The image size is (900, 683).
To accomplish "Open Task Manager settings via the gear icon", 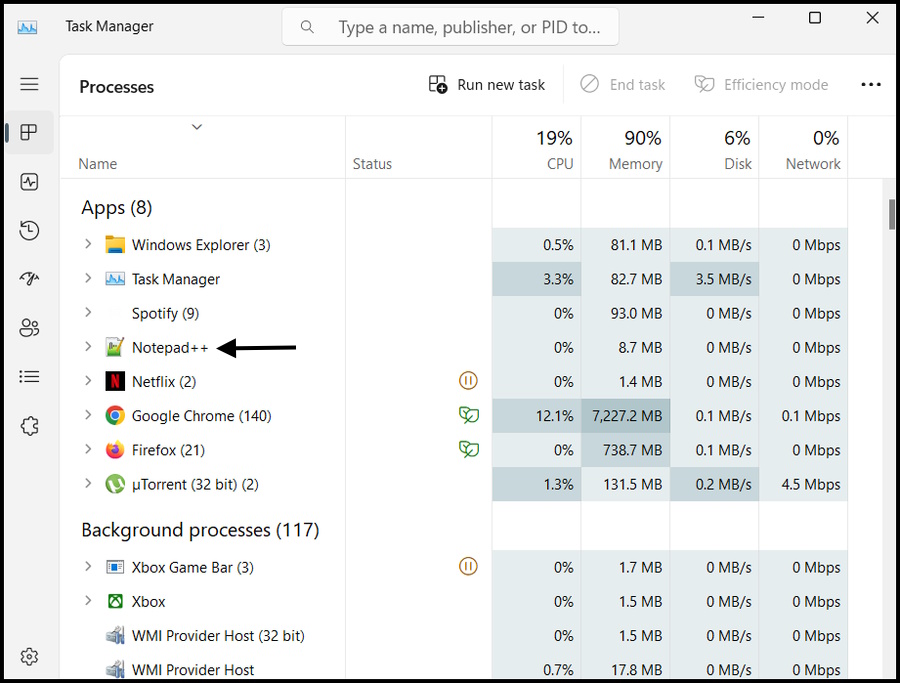I will point(29,656).
